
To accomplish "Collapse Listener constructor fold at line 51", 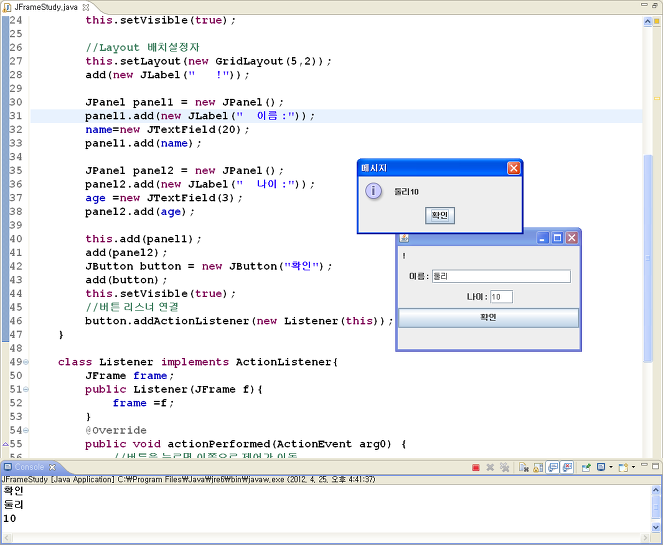I will 26,389.
